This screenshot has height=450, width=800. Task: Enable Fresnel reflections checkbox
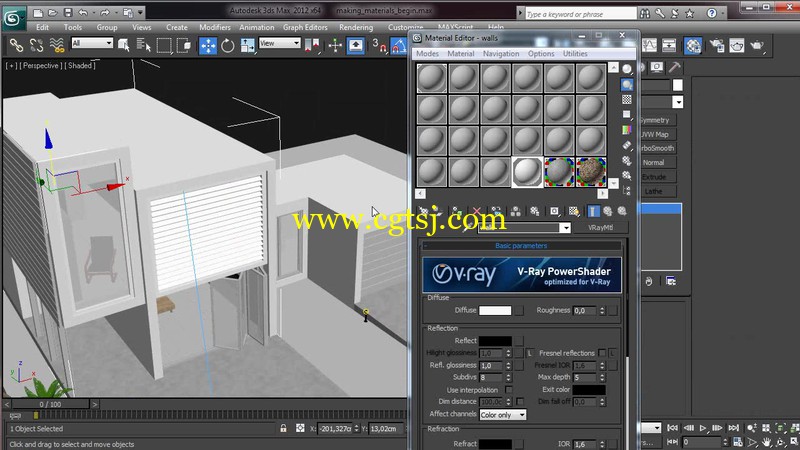(x=602, y=353)
